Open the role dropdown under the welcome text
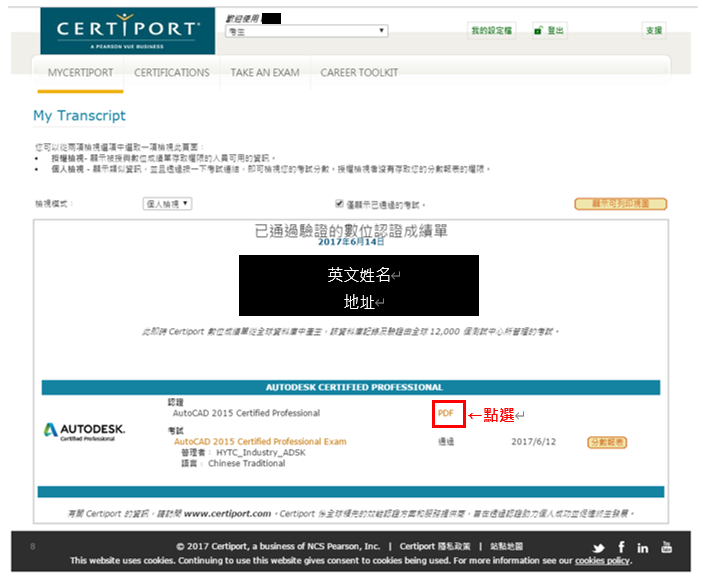 pos(307,31)
